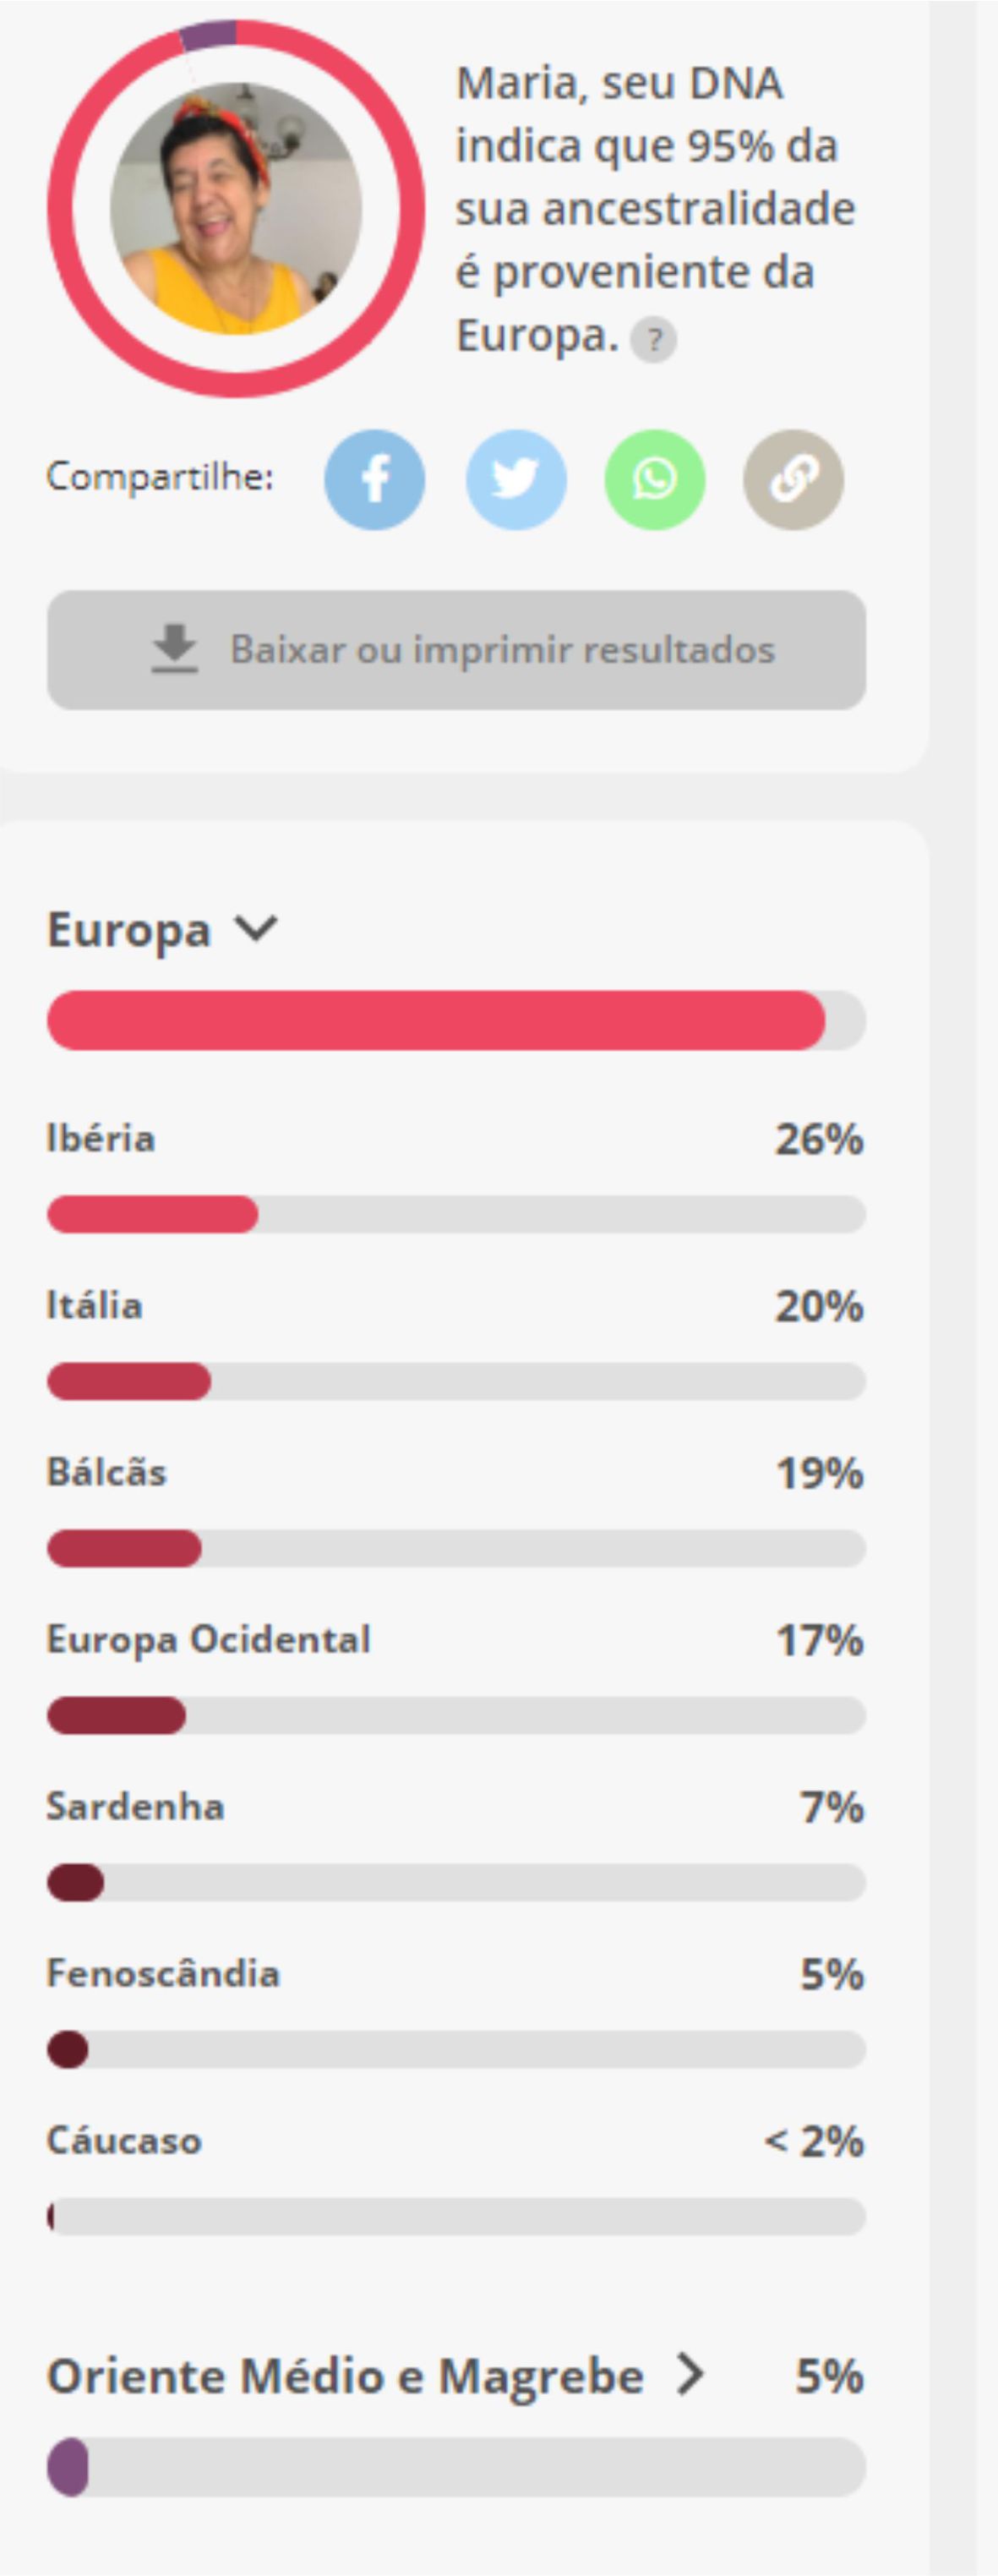
Task: Click the purple Oriente Médio bar
Action: [x=456, y=2467]
